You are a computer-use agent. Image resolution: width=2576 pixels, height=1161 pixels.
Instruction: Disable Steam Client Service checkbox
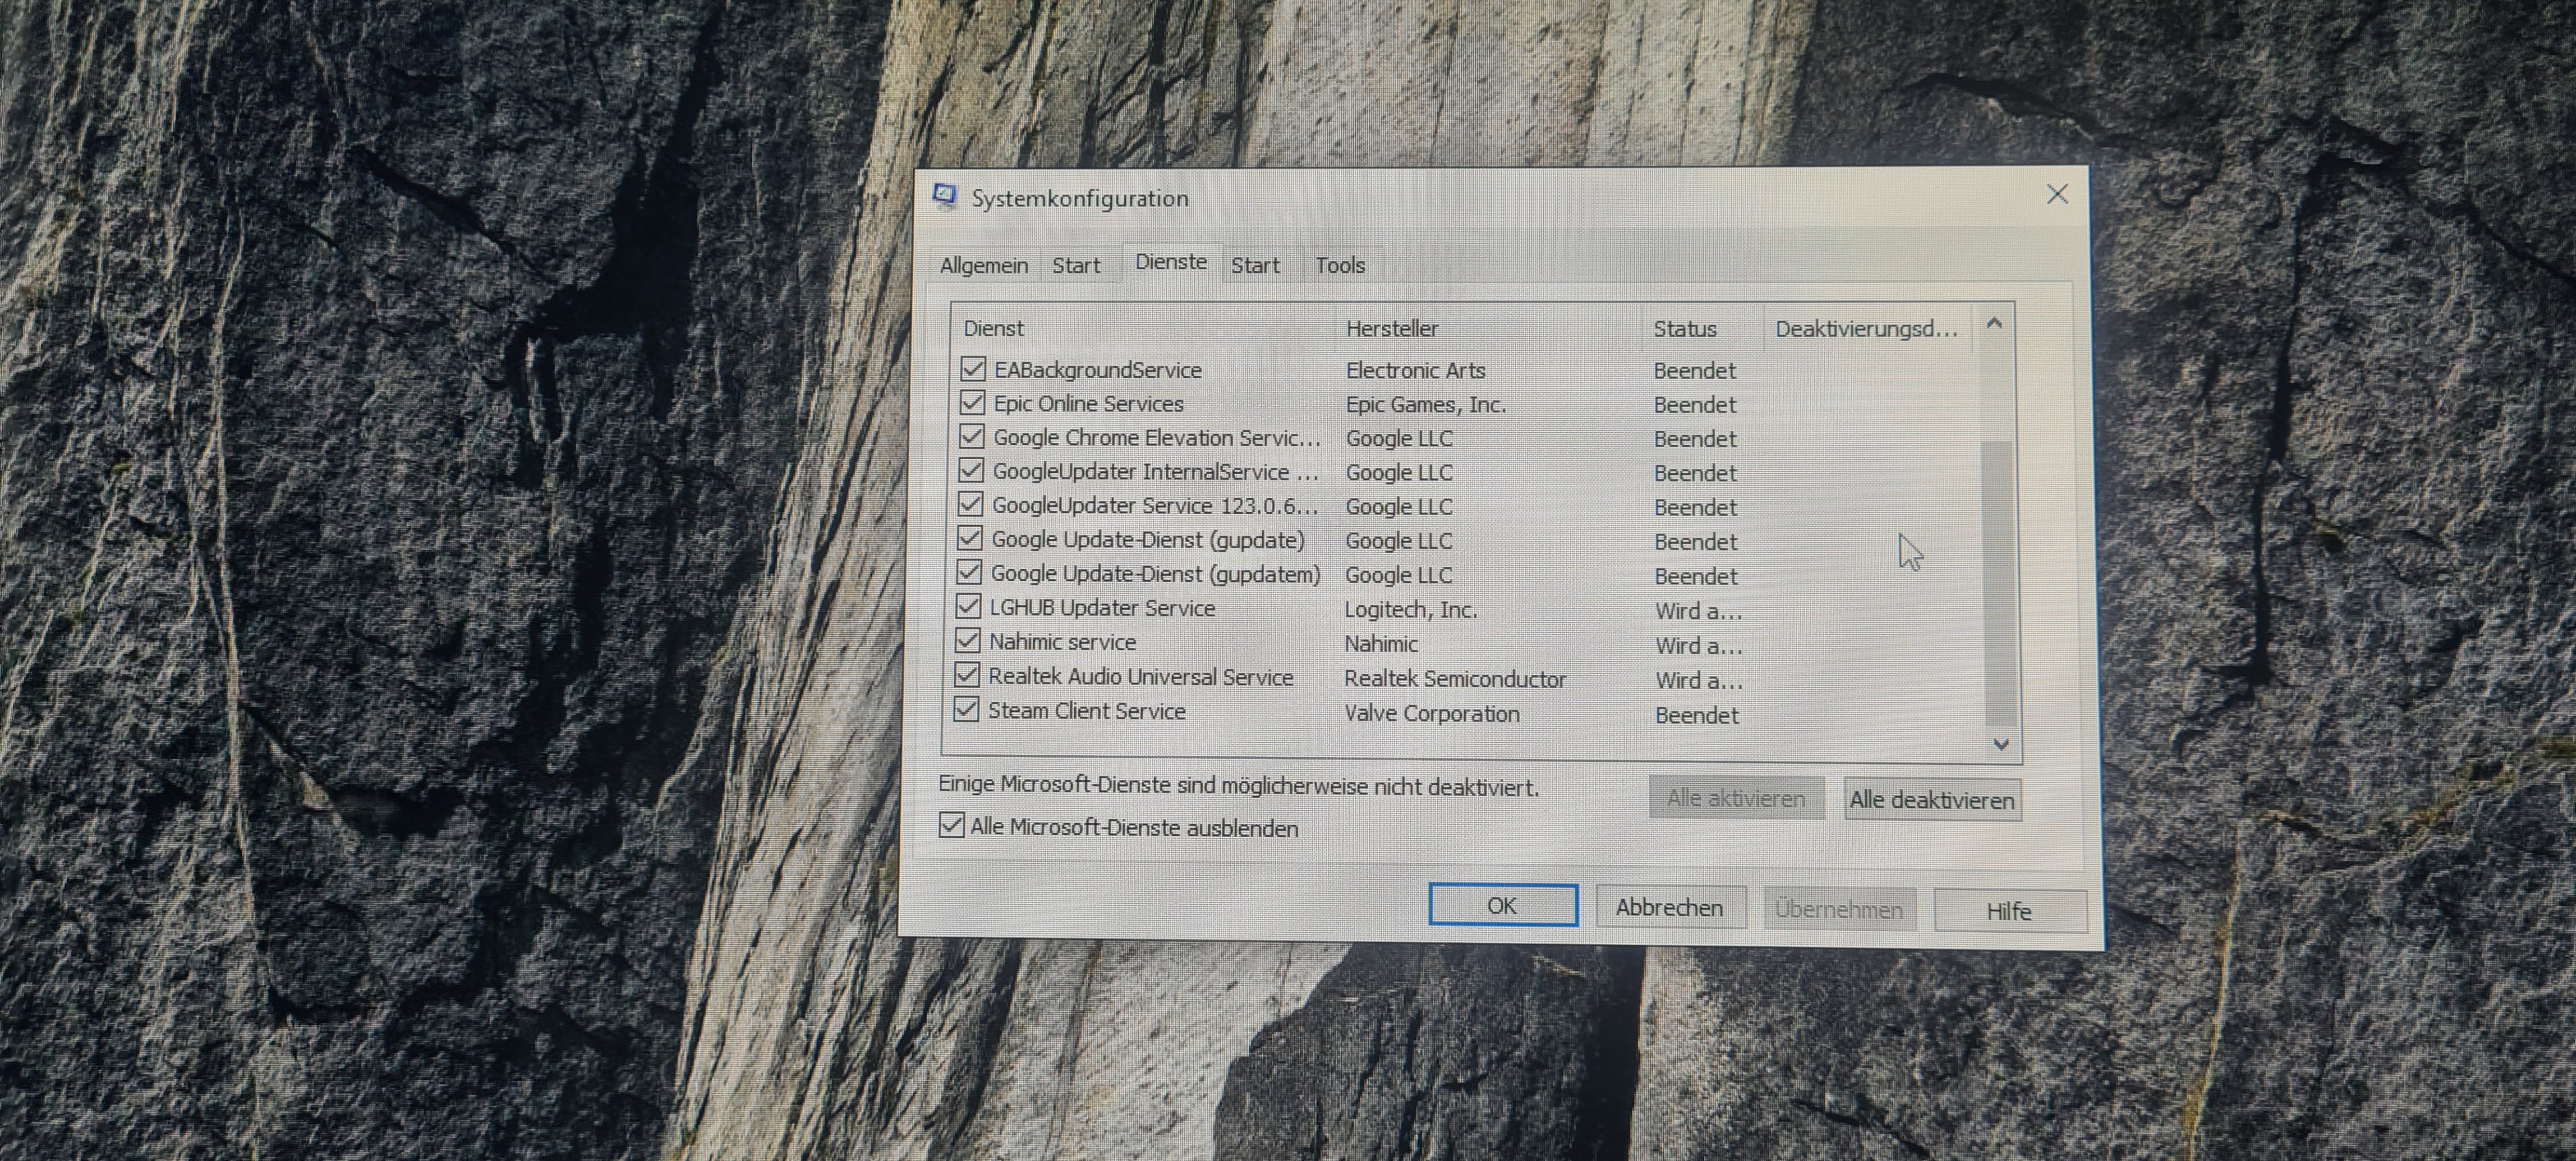[966, 710]
